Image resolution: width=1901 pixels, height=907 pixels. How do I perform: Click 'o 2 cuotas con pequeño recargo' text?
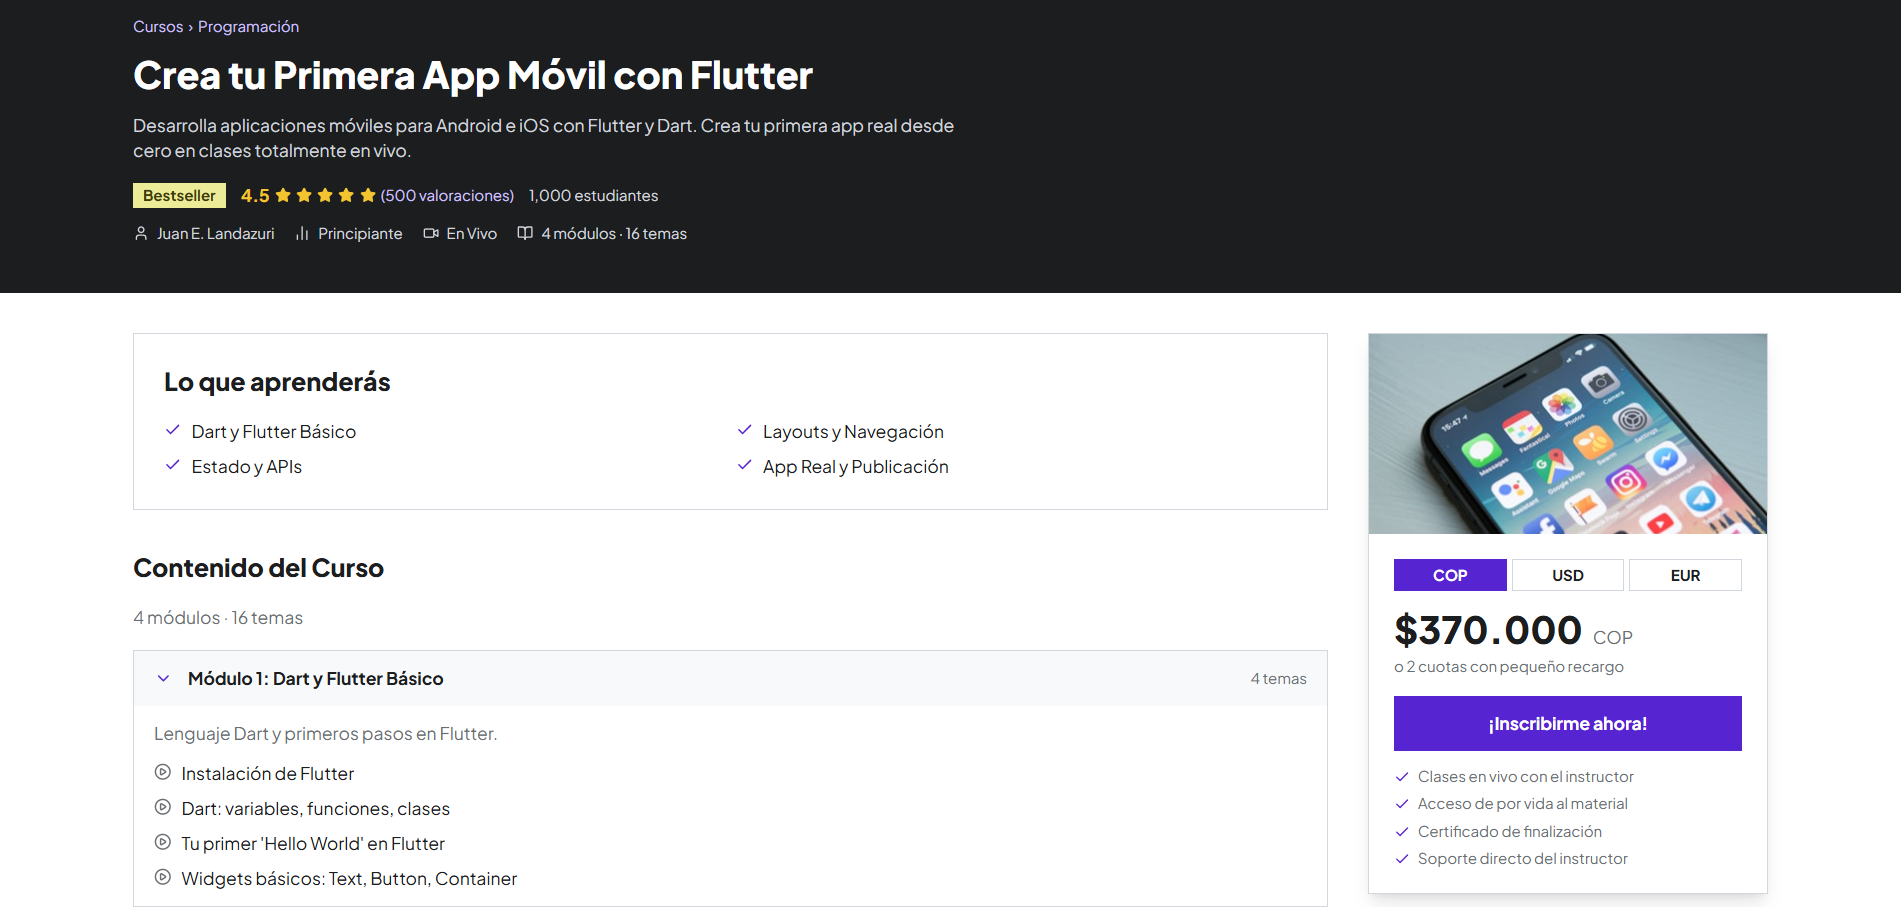(1509, 667)
